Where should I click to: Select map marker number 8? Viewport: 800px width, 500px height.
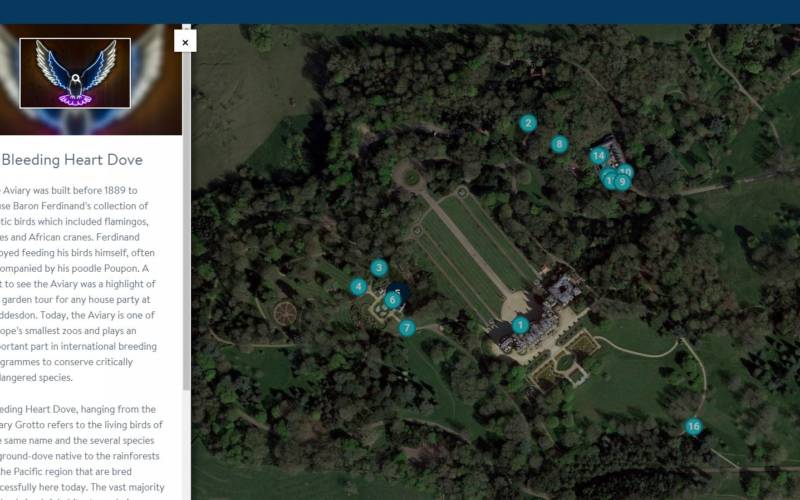(559, 144)
